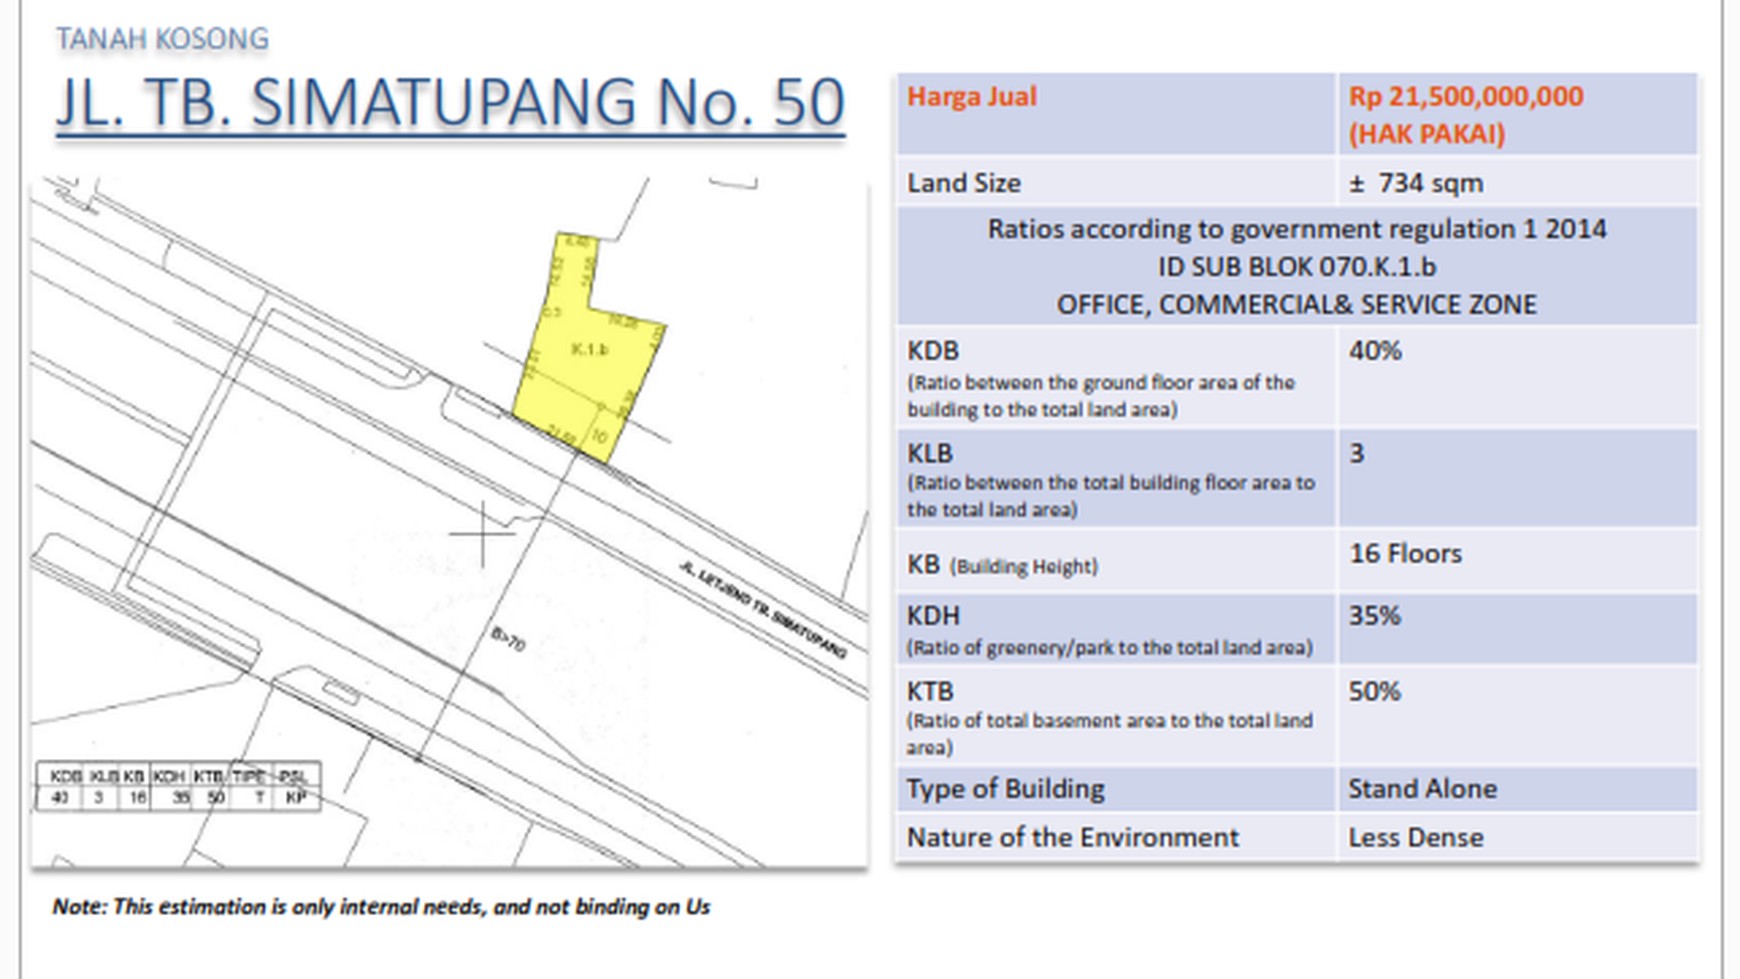Click the KDH greenery ratio description
This screenshot has height=979, width=1740.
pyautogui.click(x=1109, y=648)
